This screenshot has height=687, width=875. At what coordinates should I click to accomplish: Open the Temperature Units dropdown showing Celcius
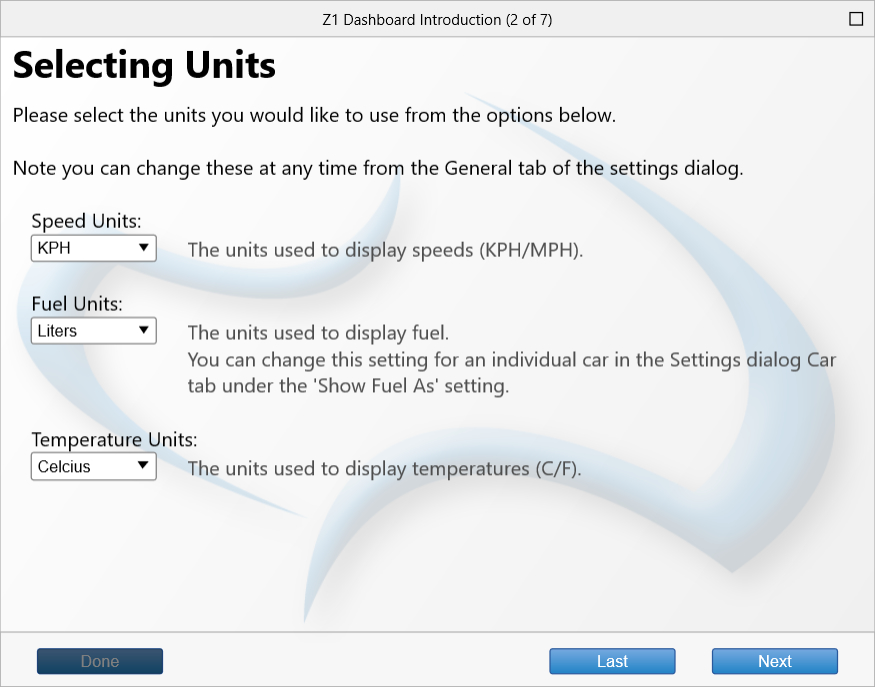coord(94,467)
